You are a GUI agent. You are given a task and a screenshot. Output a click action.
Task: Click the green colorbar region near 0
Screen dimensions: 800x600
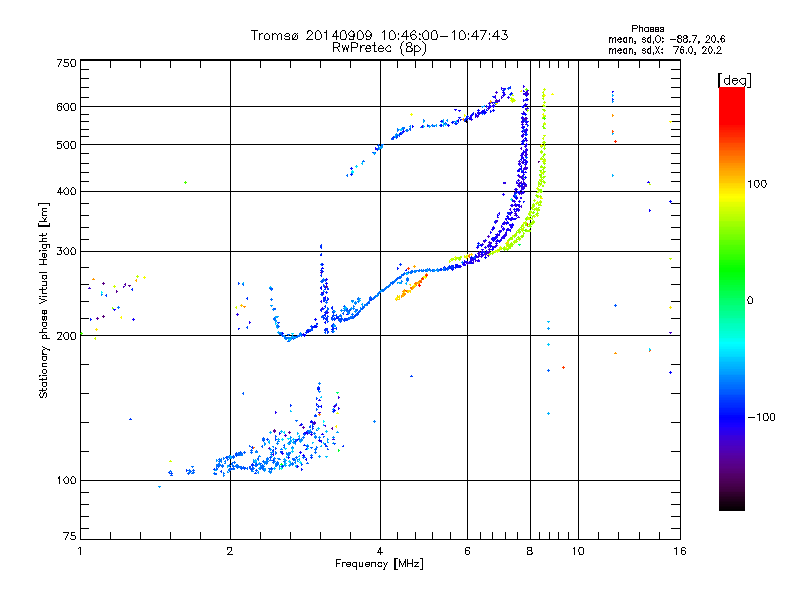tap(732, 286)
